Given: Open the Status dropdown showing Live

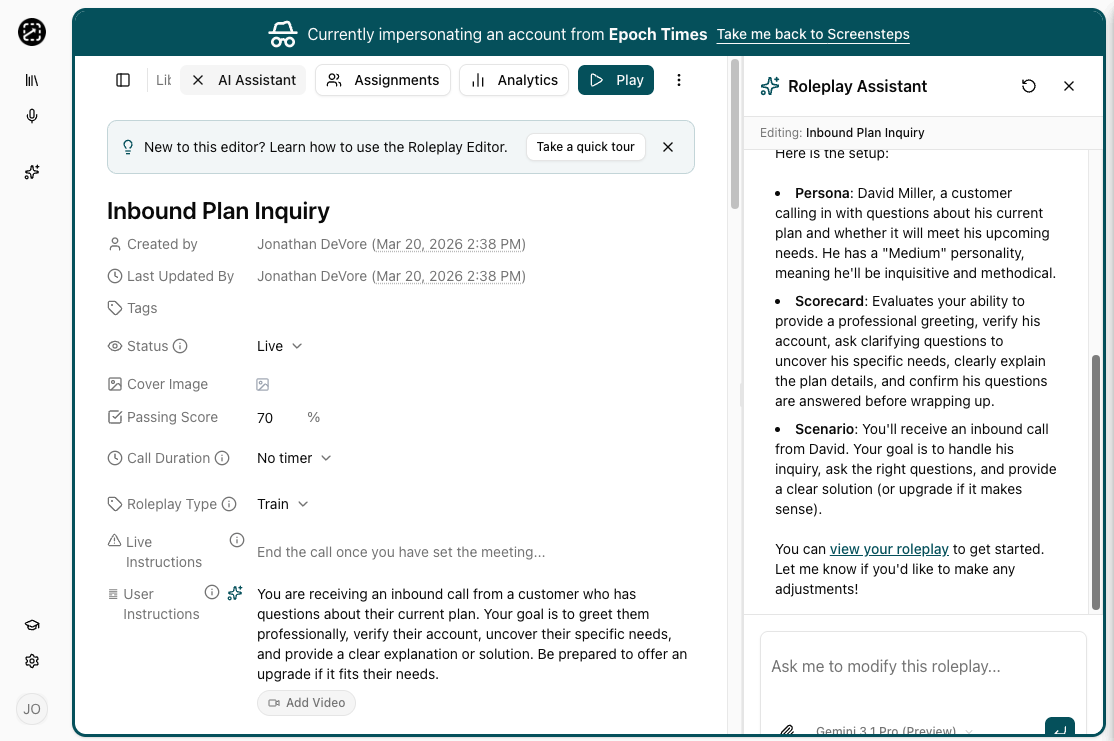Looking at the screenshot, I should tap(279, 346).
